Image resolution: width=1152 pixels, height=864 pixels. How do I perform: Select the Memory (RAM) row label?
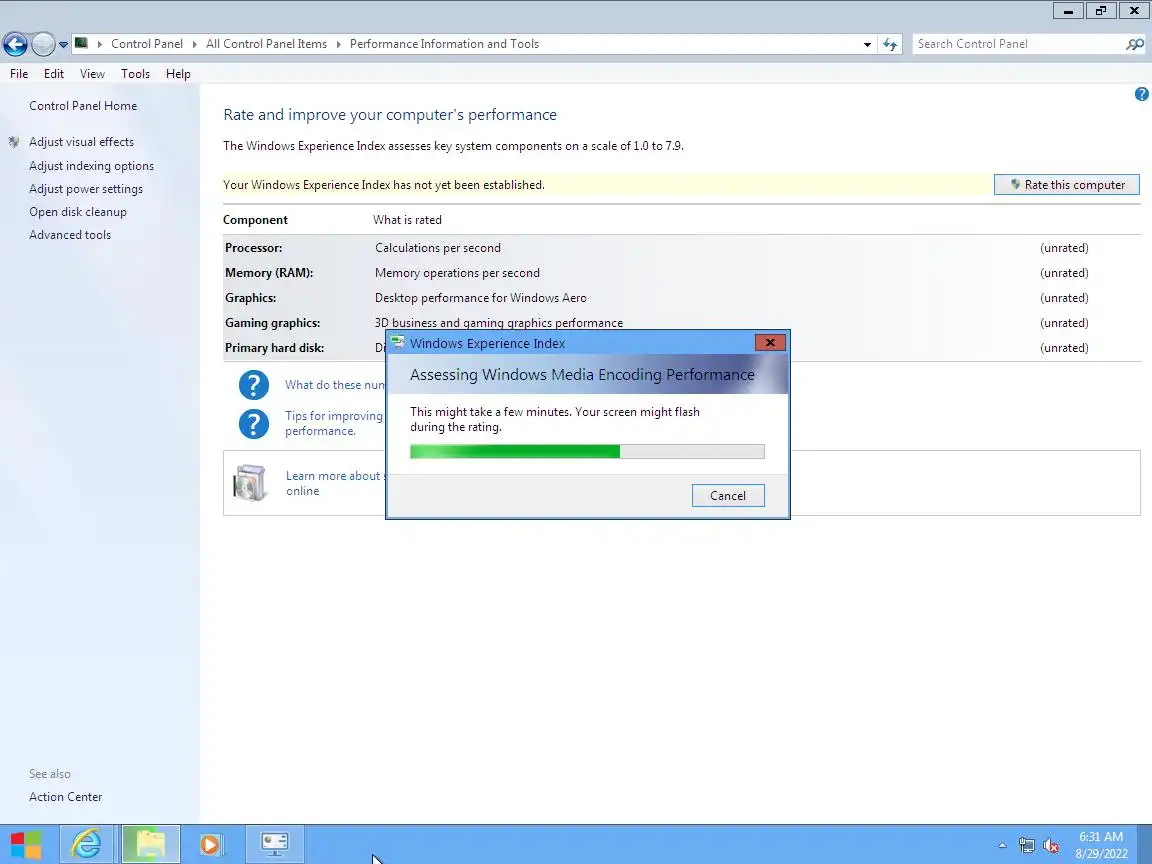click(269, 273)
